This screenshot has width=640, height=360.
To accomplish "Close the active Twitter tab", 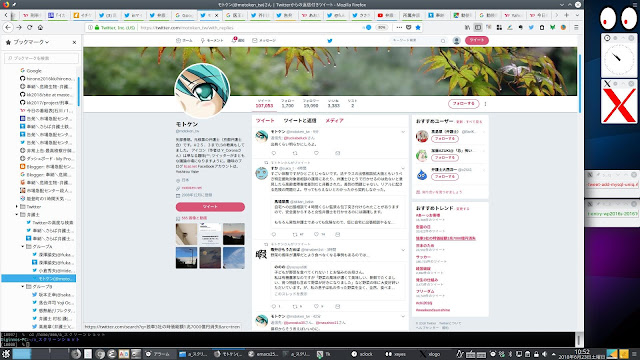I will pyautogui.click(x=216, y=15).
